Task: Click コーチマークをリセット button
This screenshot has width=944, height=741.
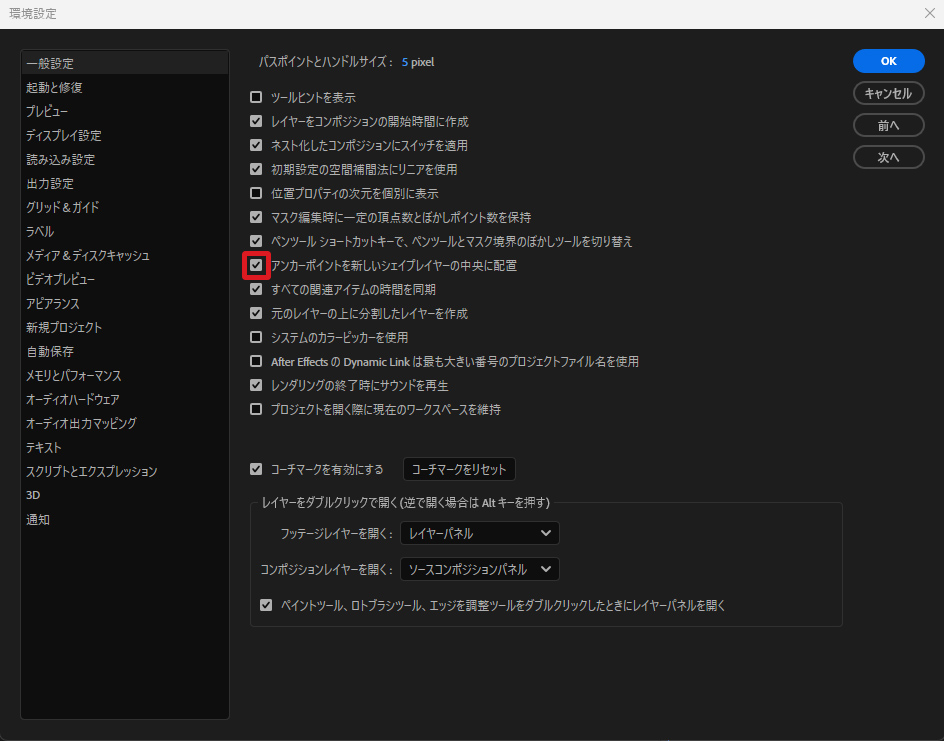Action: [459, 469]
